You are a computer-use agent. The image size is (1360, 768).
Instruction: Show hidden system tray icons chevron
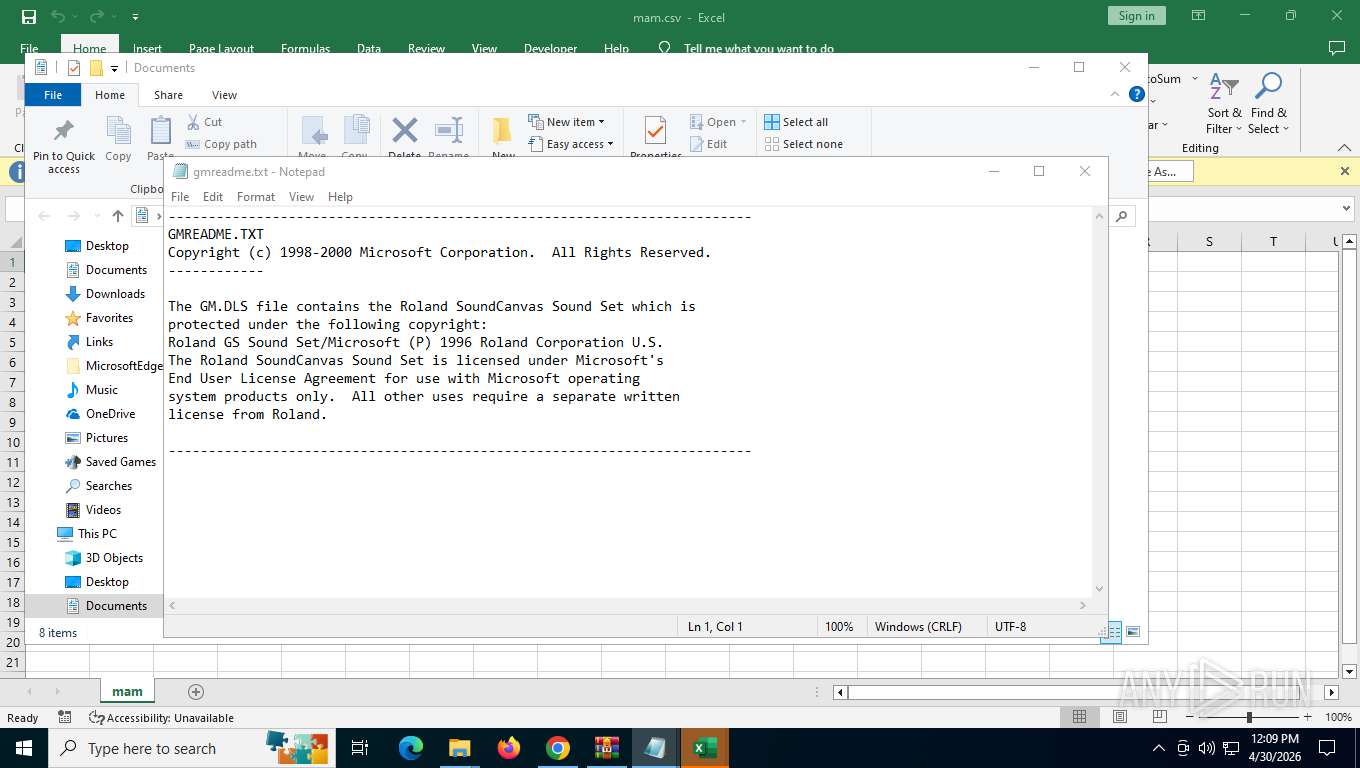click(1159, 748)
